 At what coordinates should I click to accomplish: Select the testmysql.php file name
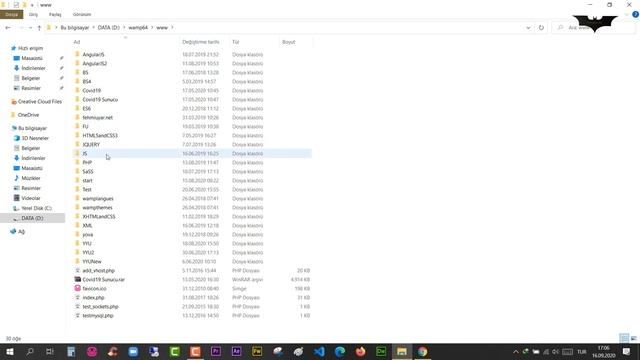point(98,316)
